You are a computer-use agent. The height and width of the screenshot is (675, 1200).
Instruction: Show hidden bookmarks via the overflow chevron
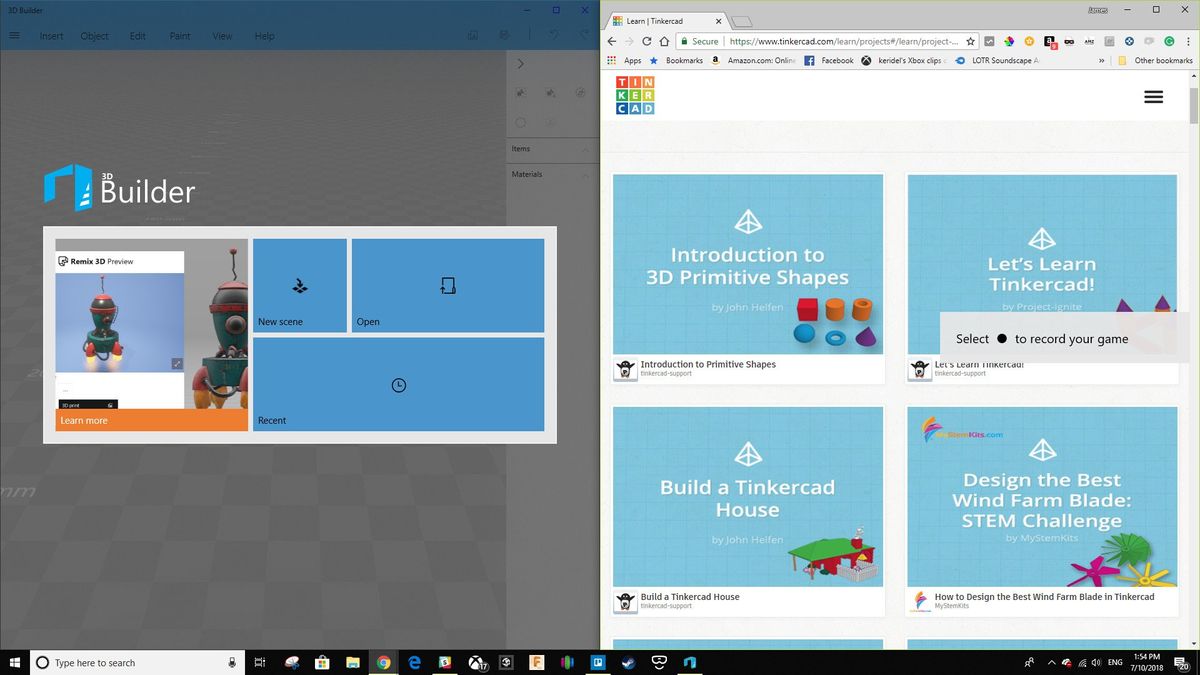point(1100,60)
